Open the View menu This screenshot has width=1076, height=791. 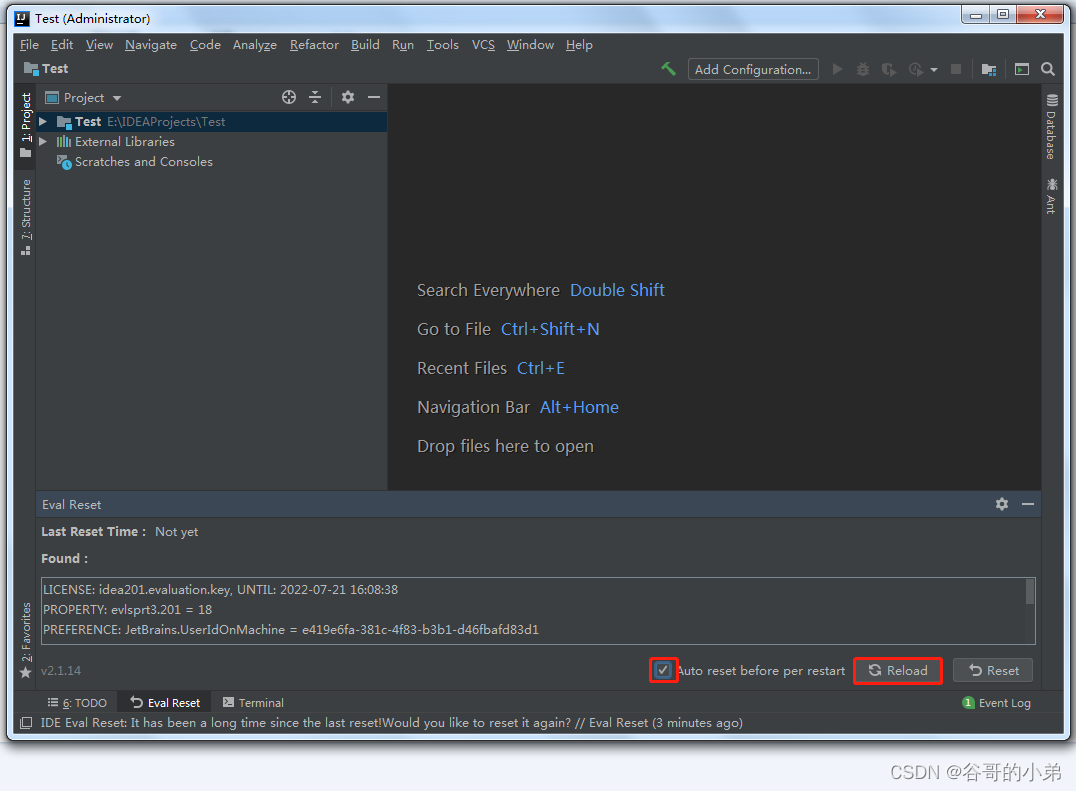click(x=99, y=45)
